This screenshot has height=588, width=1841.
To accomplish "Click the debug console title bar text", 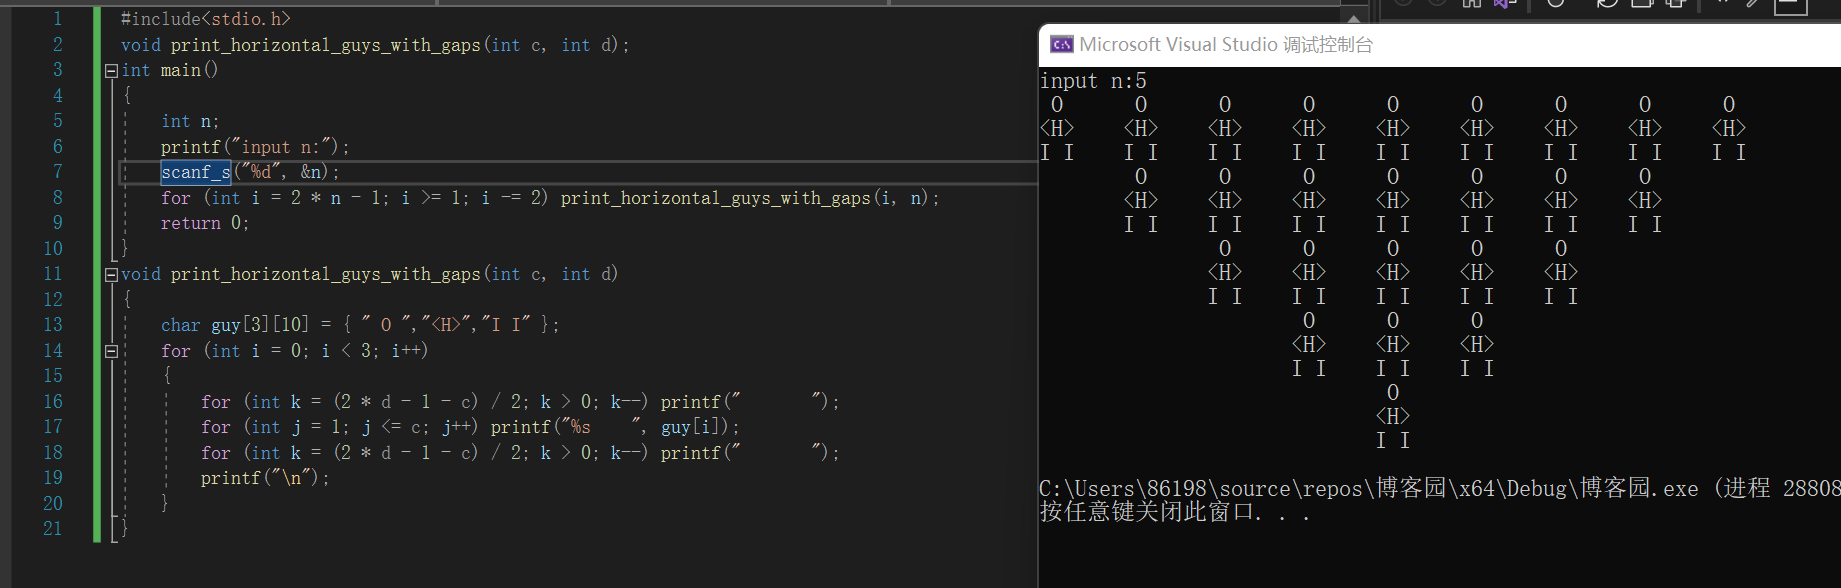I will point(1226,45).
